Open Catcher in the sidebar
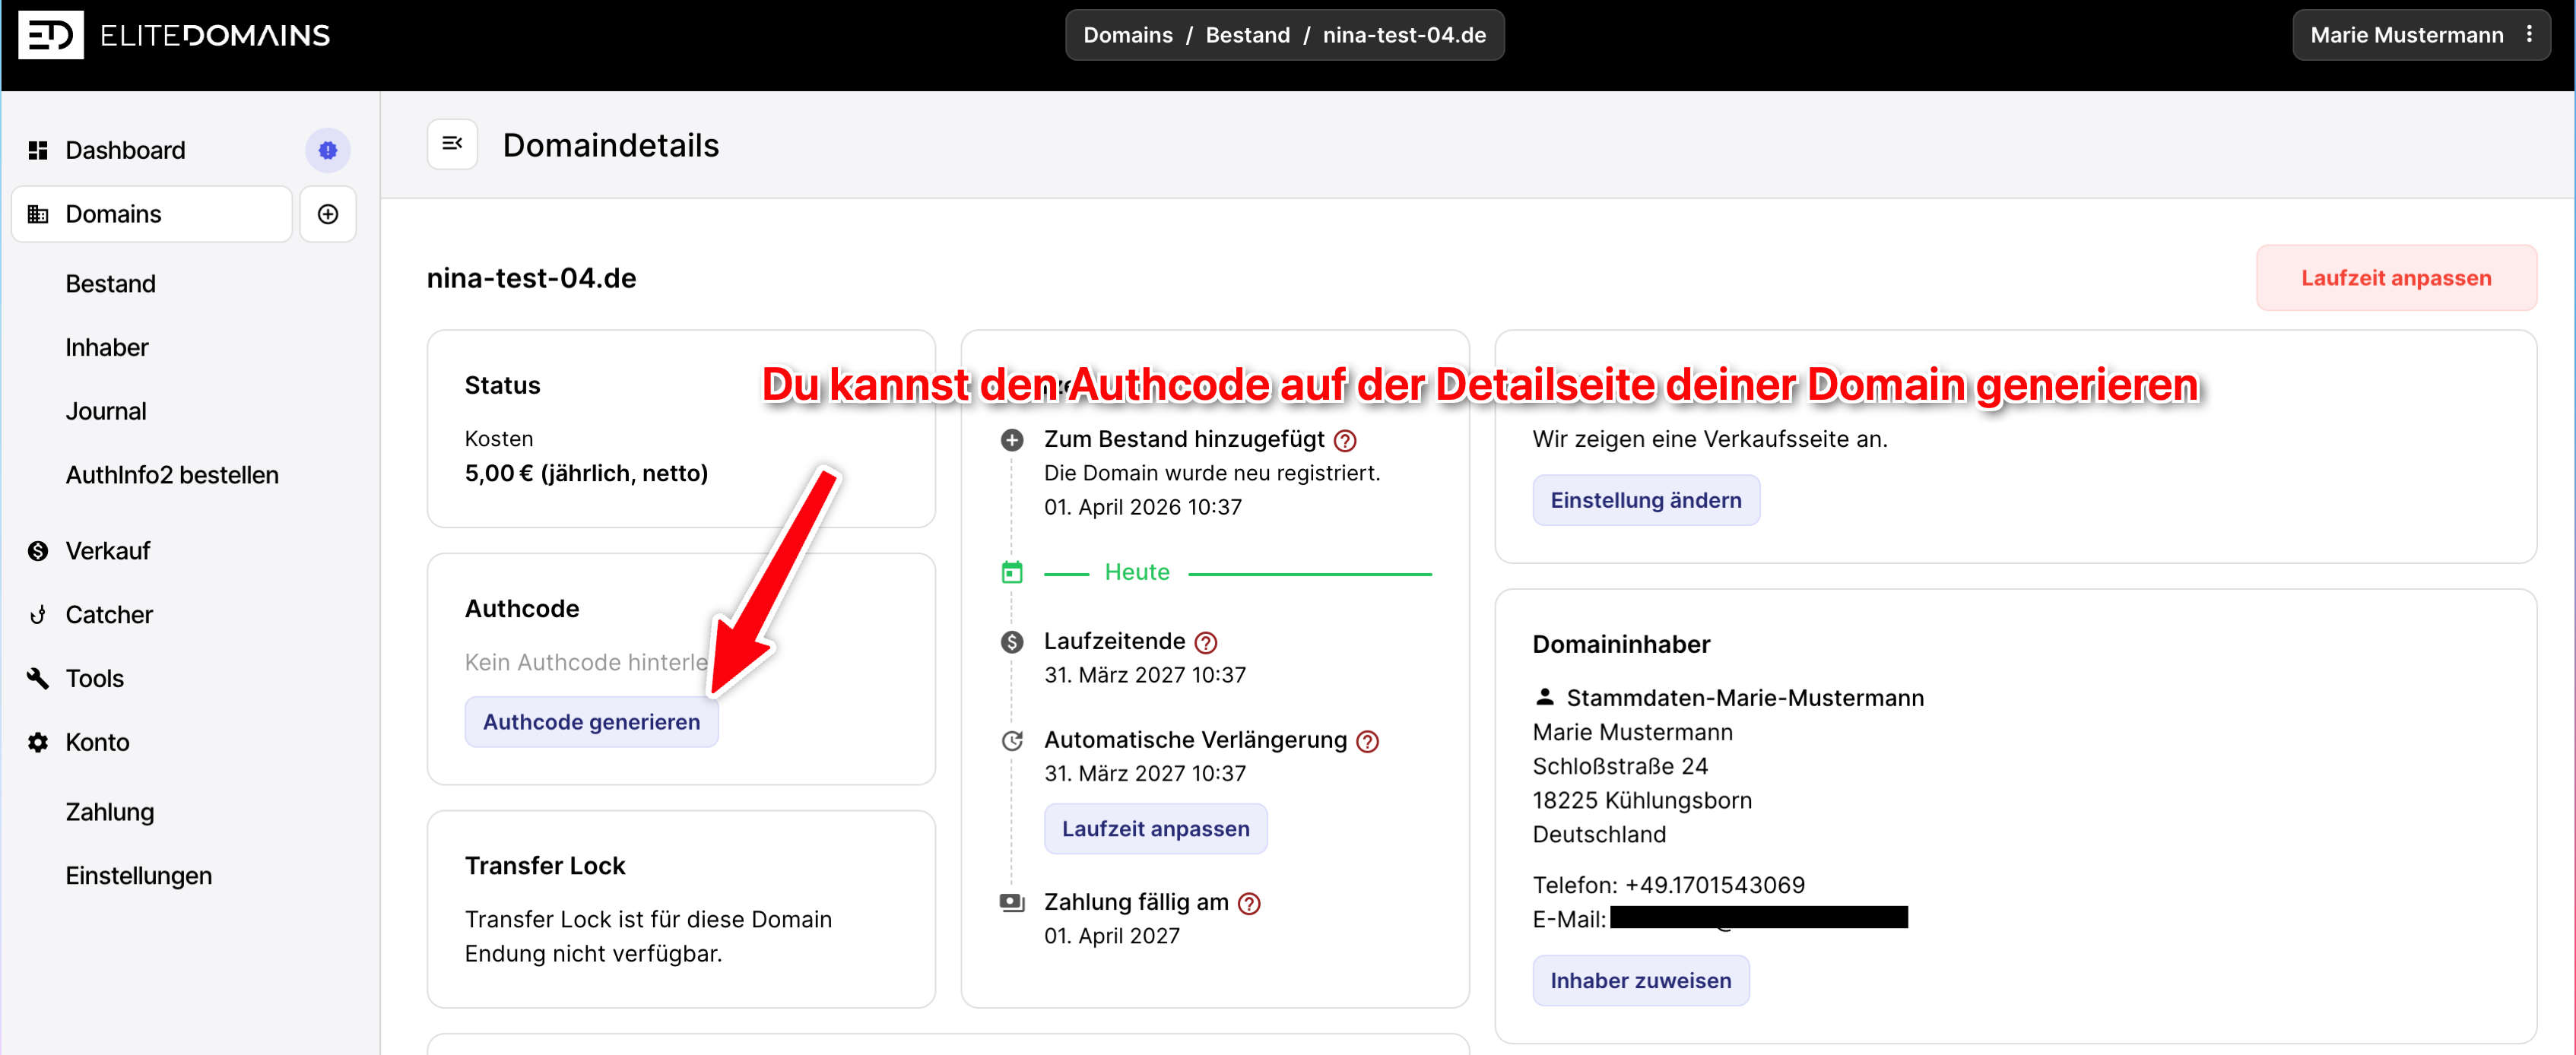This screenshot has height=1055, width=2576. coord(109,615)
